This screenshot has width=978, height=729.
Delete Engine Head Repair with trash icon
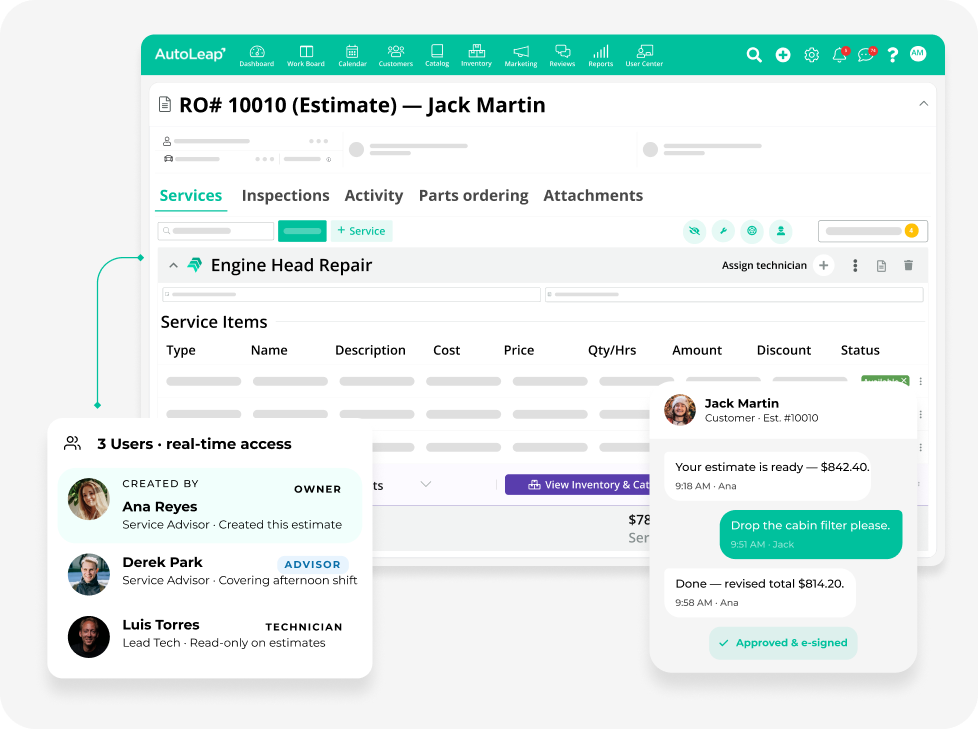909,265
